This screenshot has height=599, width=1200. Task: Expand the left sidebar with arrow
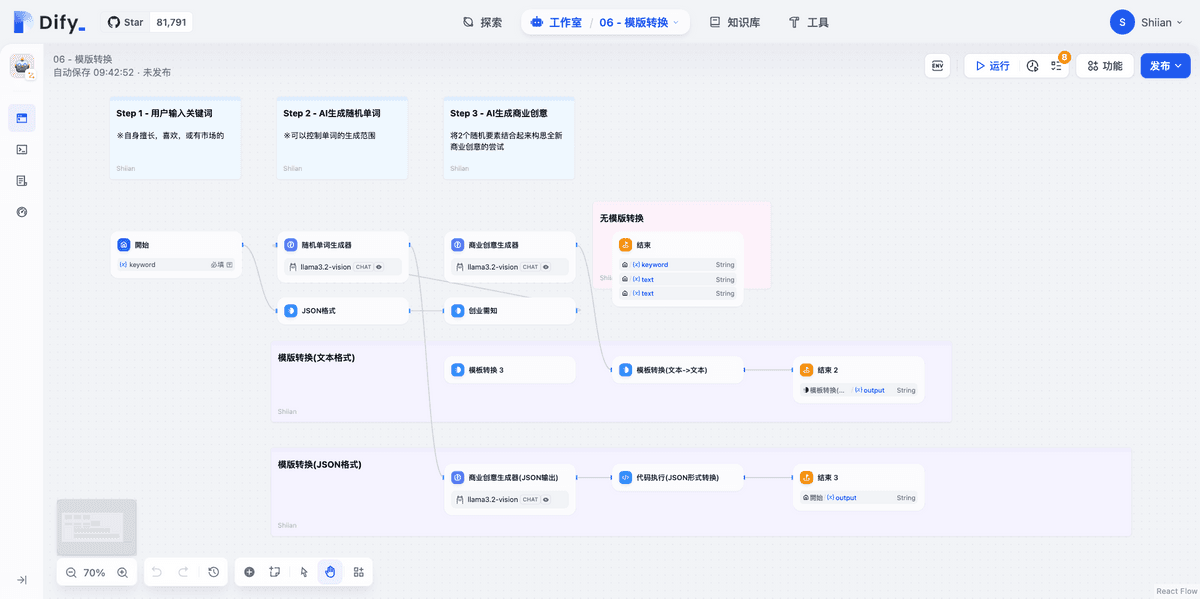[x=22, y=579]
